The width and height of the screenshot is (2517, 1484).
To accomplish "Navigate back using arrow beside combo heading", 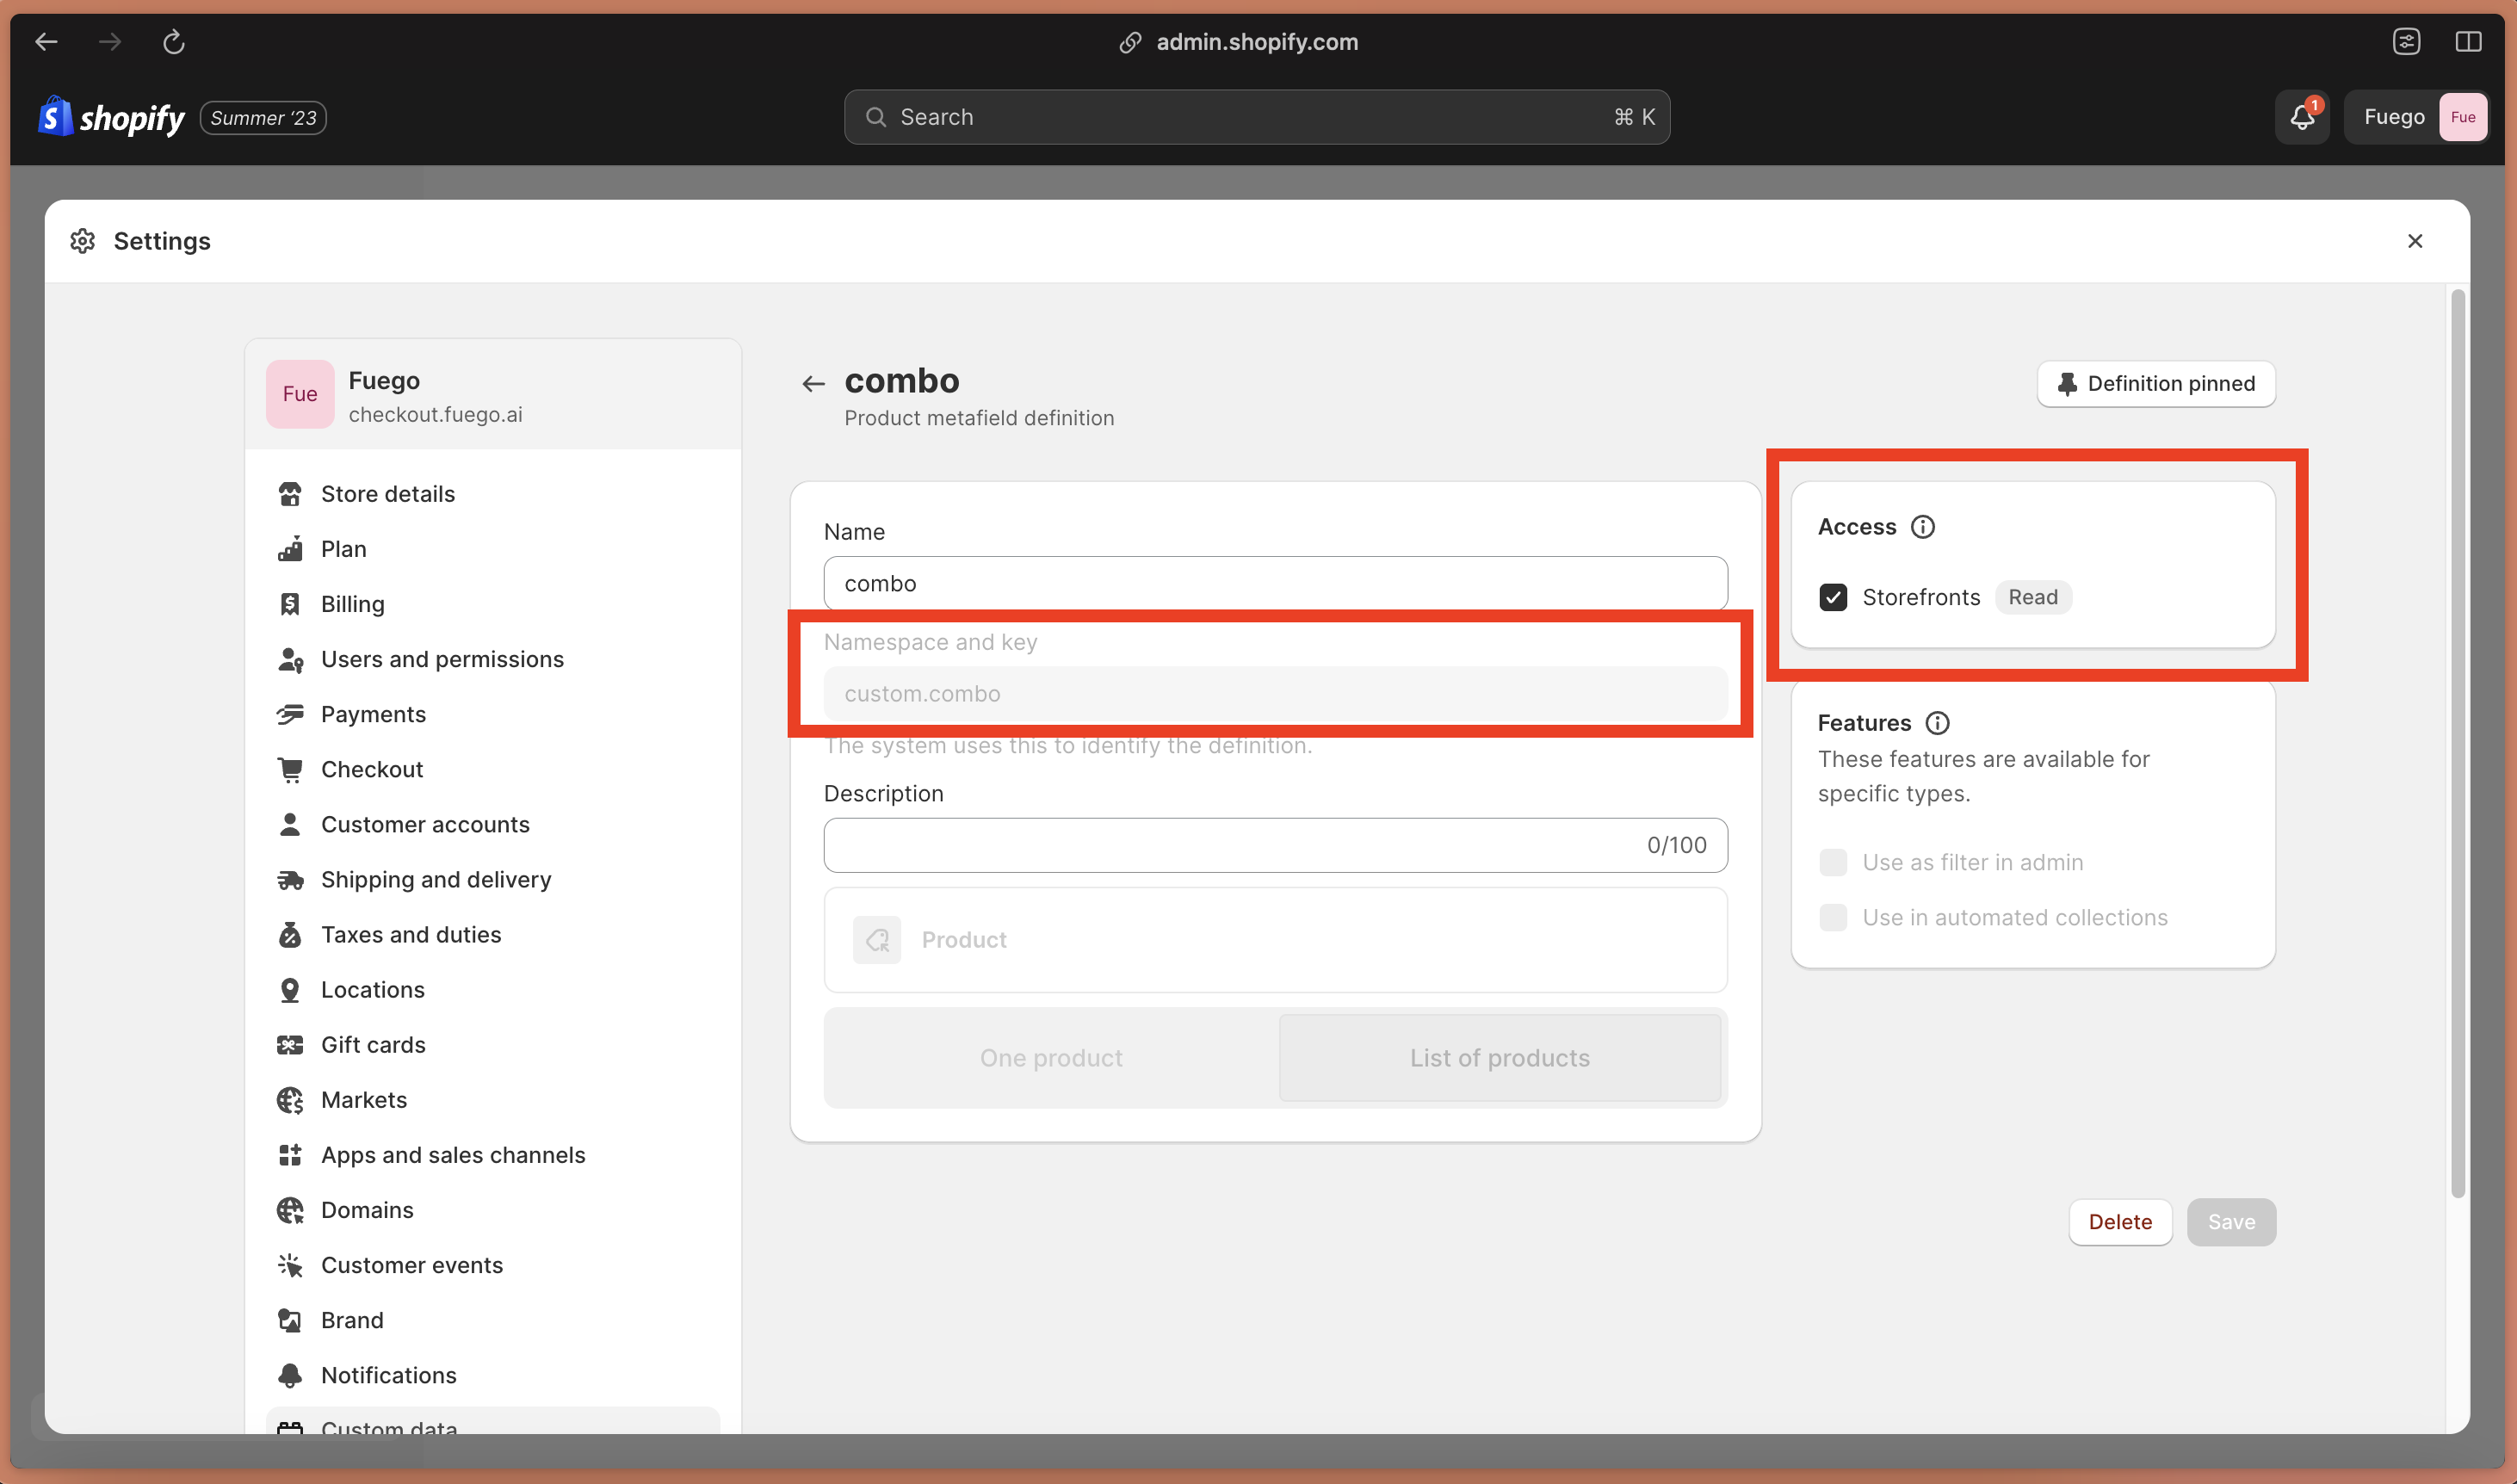I will click(x=813, y=383).
